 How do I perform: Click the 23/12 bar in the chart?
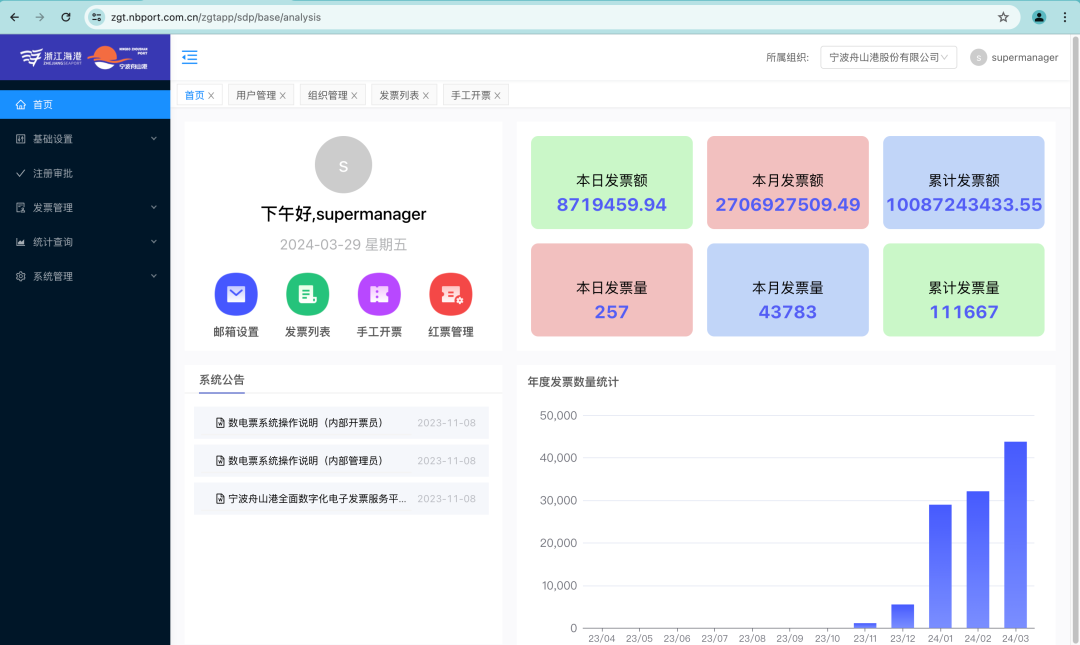pos(902,616)
